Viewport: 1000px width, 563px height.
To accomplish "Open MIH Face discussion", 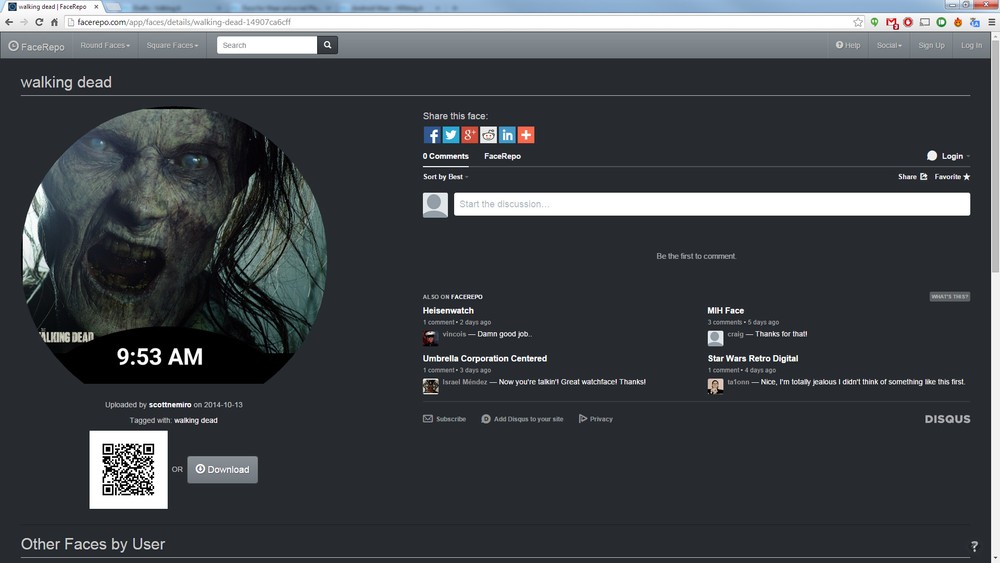I will tap(726, 311).
